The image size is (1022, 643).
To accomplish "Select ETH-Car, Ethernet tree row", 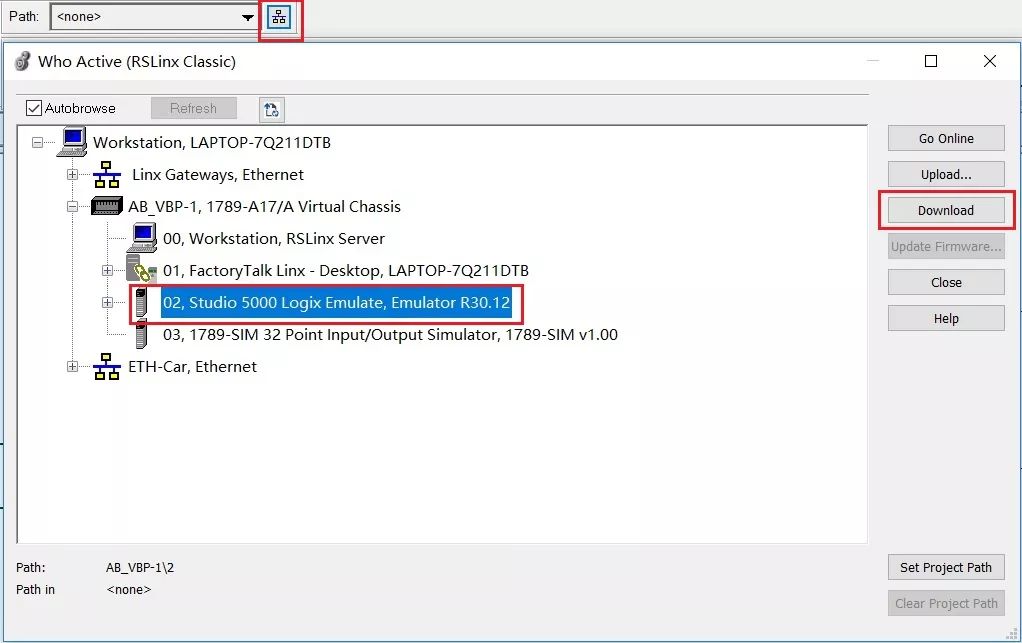I will pos(192,367).
